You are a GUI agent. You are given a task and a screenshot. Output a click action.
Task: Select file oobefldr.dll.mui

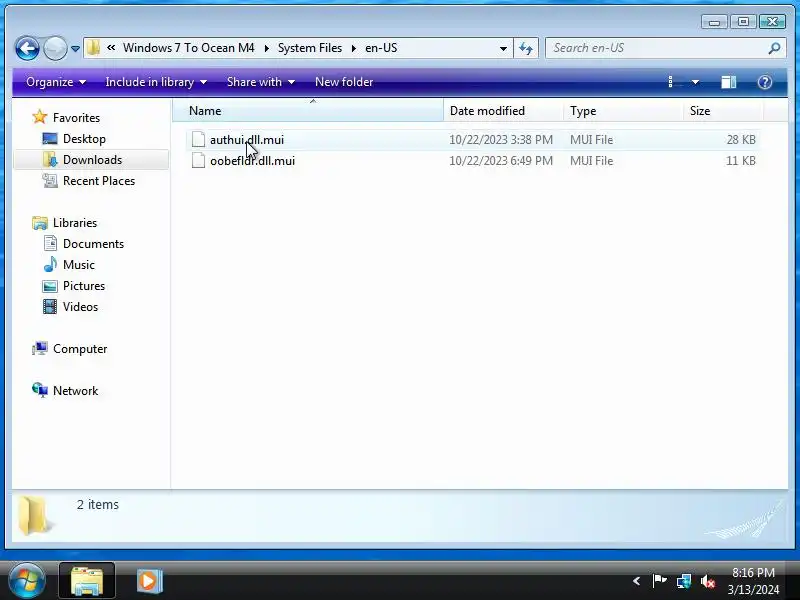point(253,161)
